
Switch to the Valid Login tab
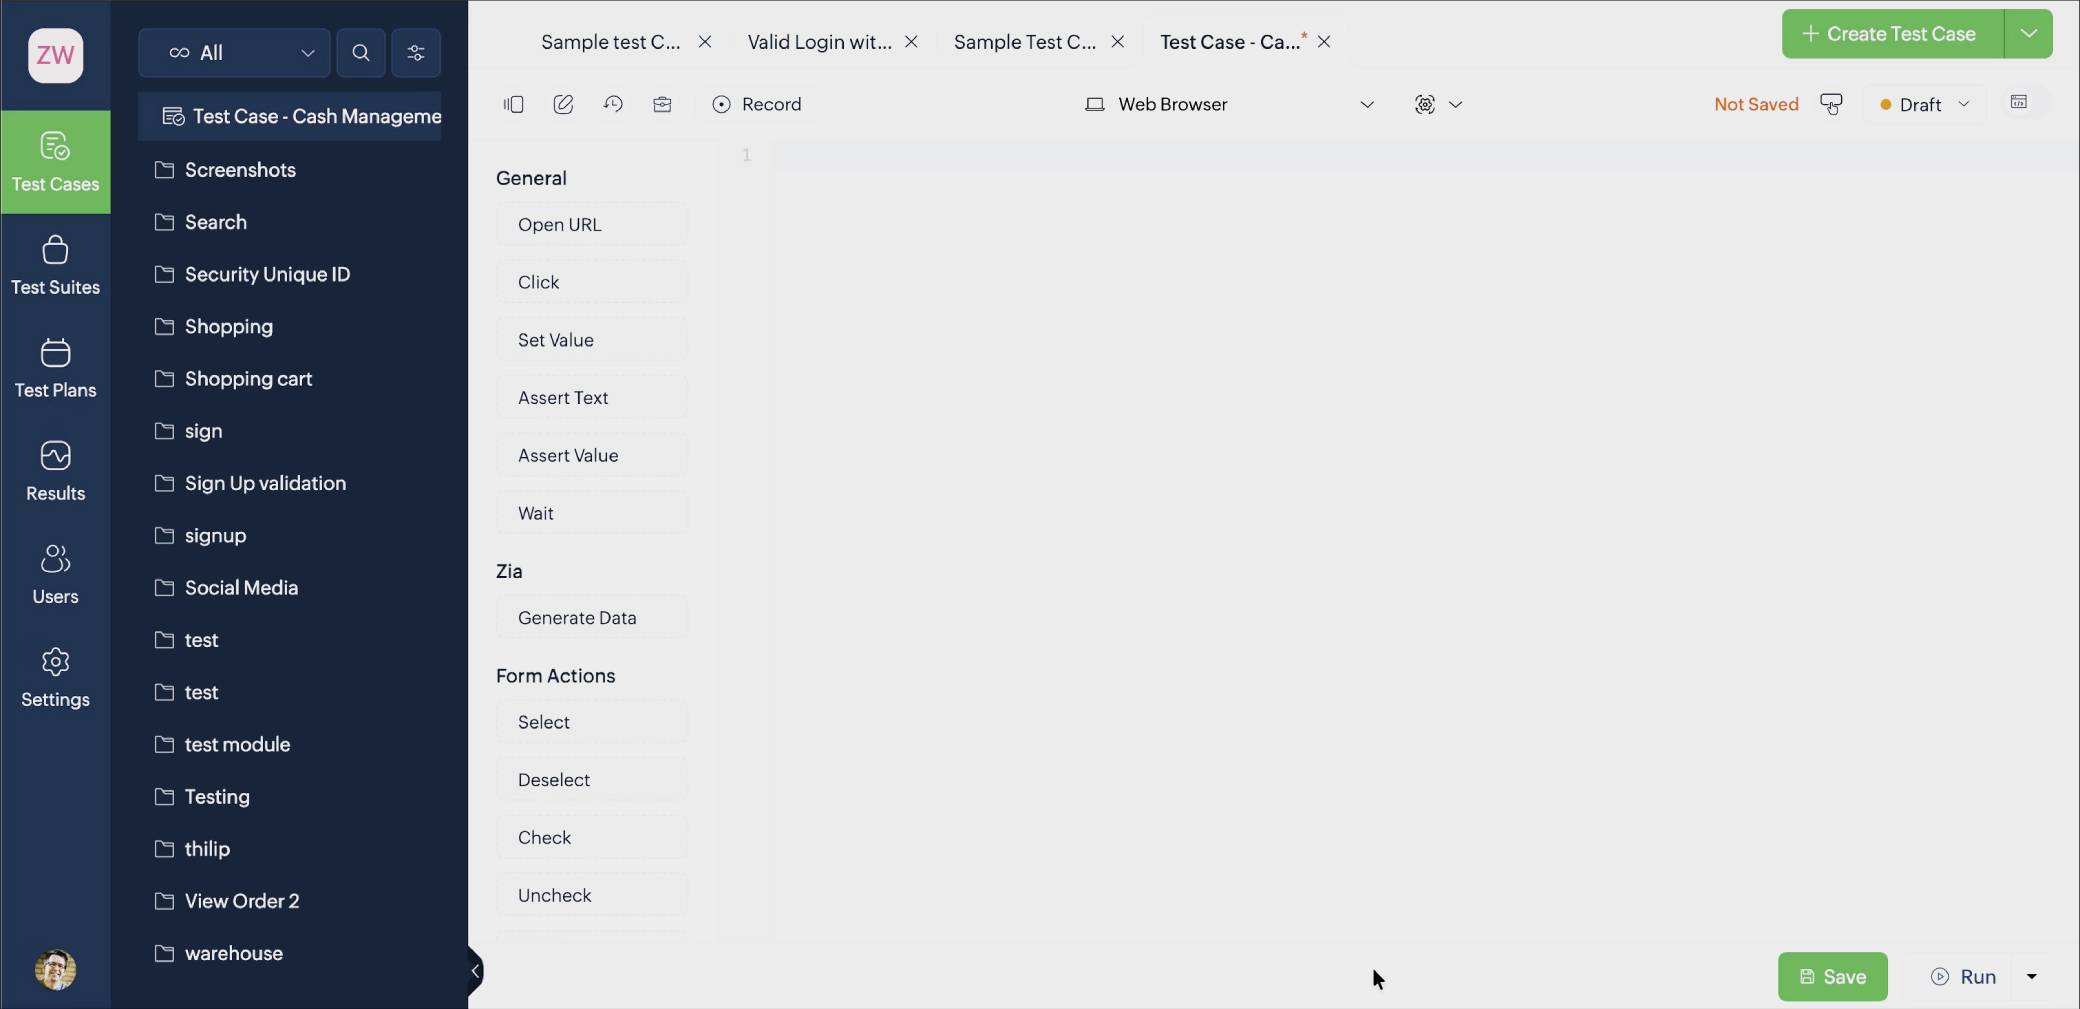pos(820,42)
